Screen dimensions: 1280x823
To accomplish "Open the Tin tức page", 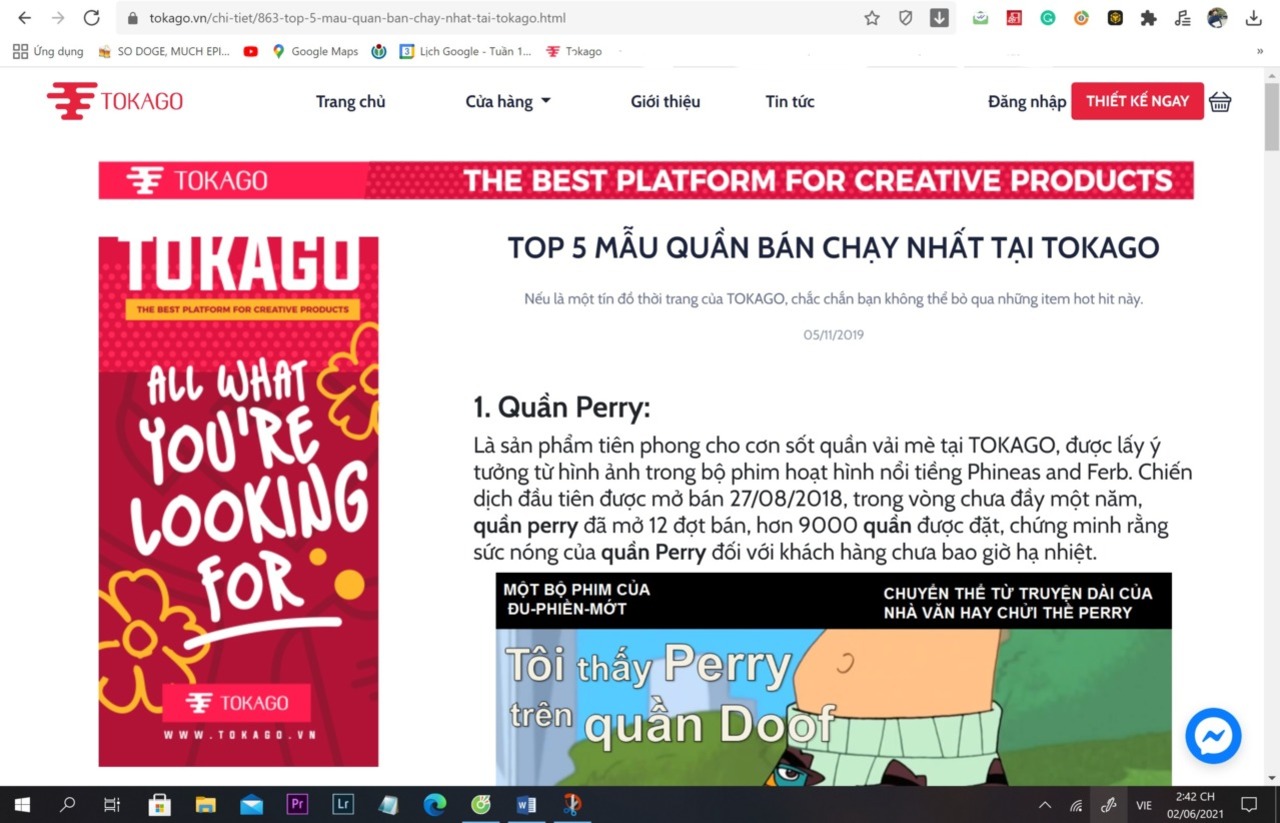I will pyautogui.click(x=790, y=101).
